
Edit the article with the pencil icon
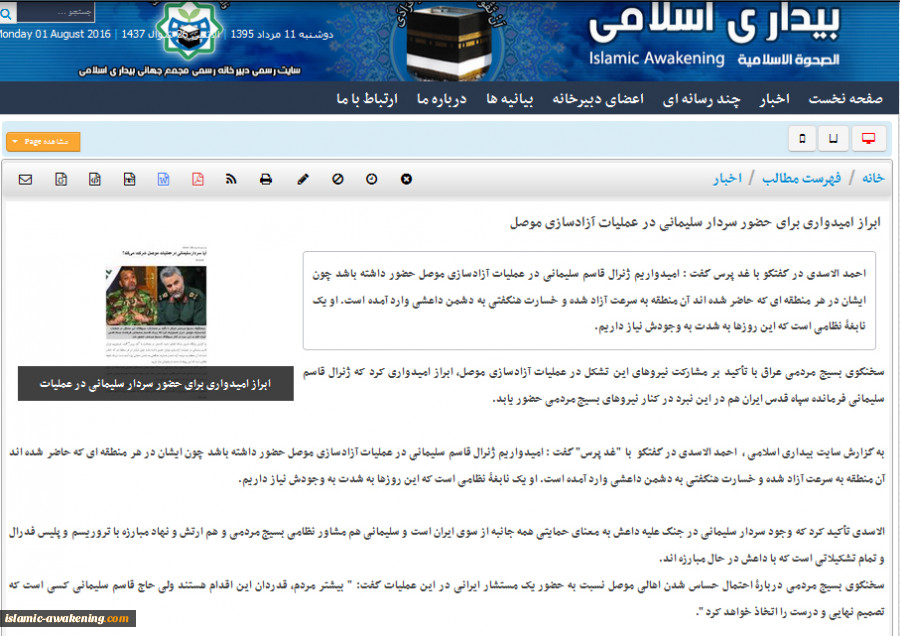[302, 178]
